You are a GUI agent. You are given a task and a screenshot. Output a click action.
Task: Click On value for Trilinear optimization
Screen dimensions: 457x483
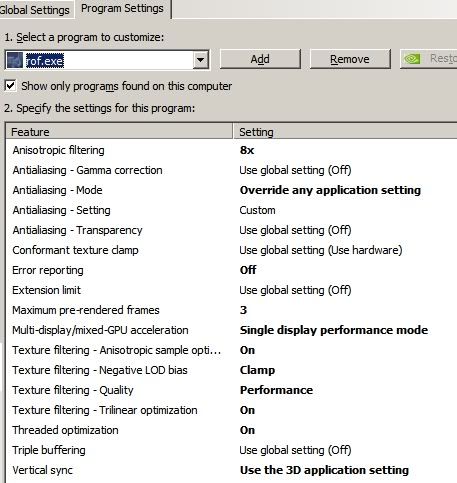247,410
